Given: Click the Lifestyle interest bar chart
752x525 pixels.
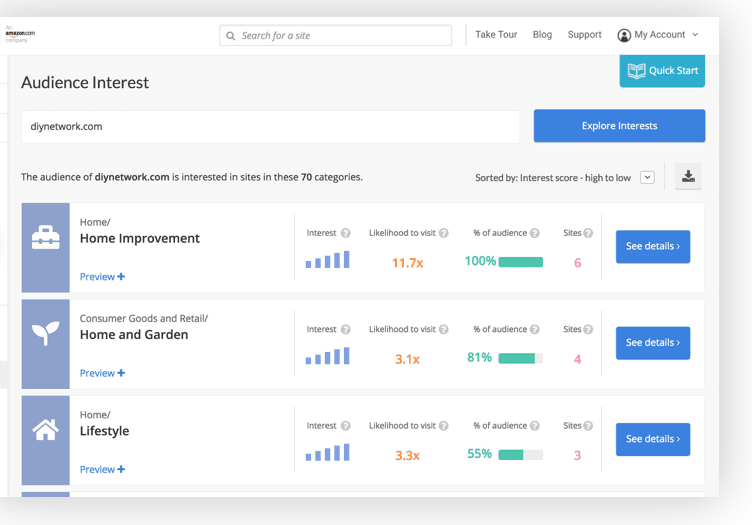Looking at the screenshot, I should pos(328,452).
